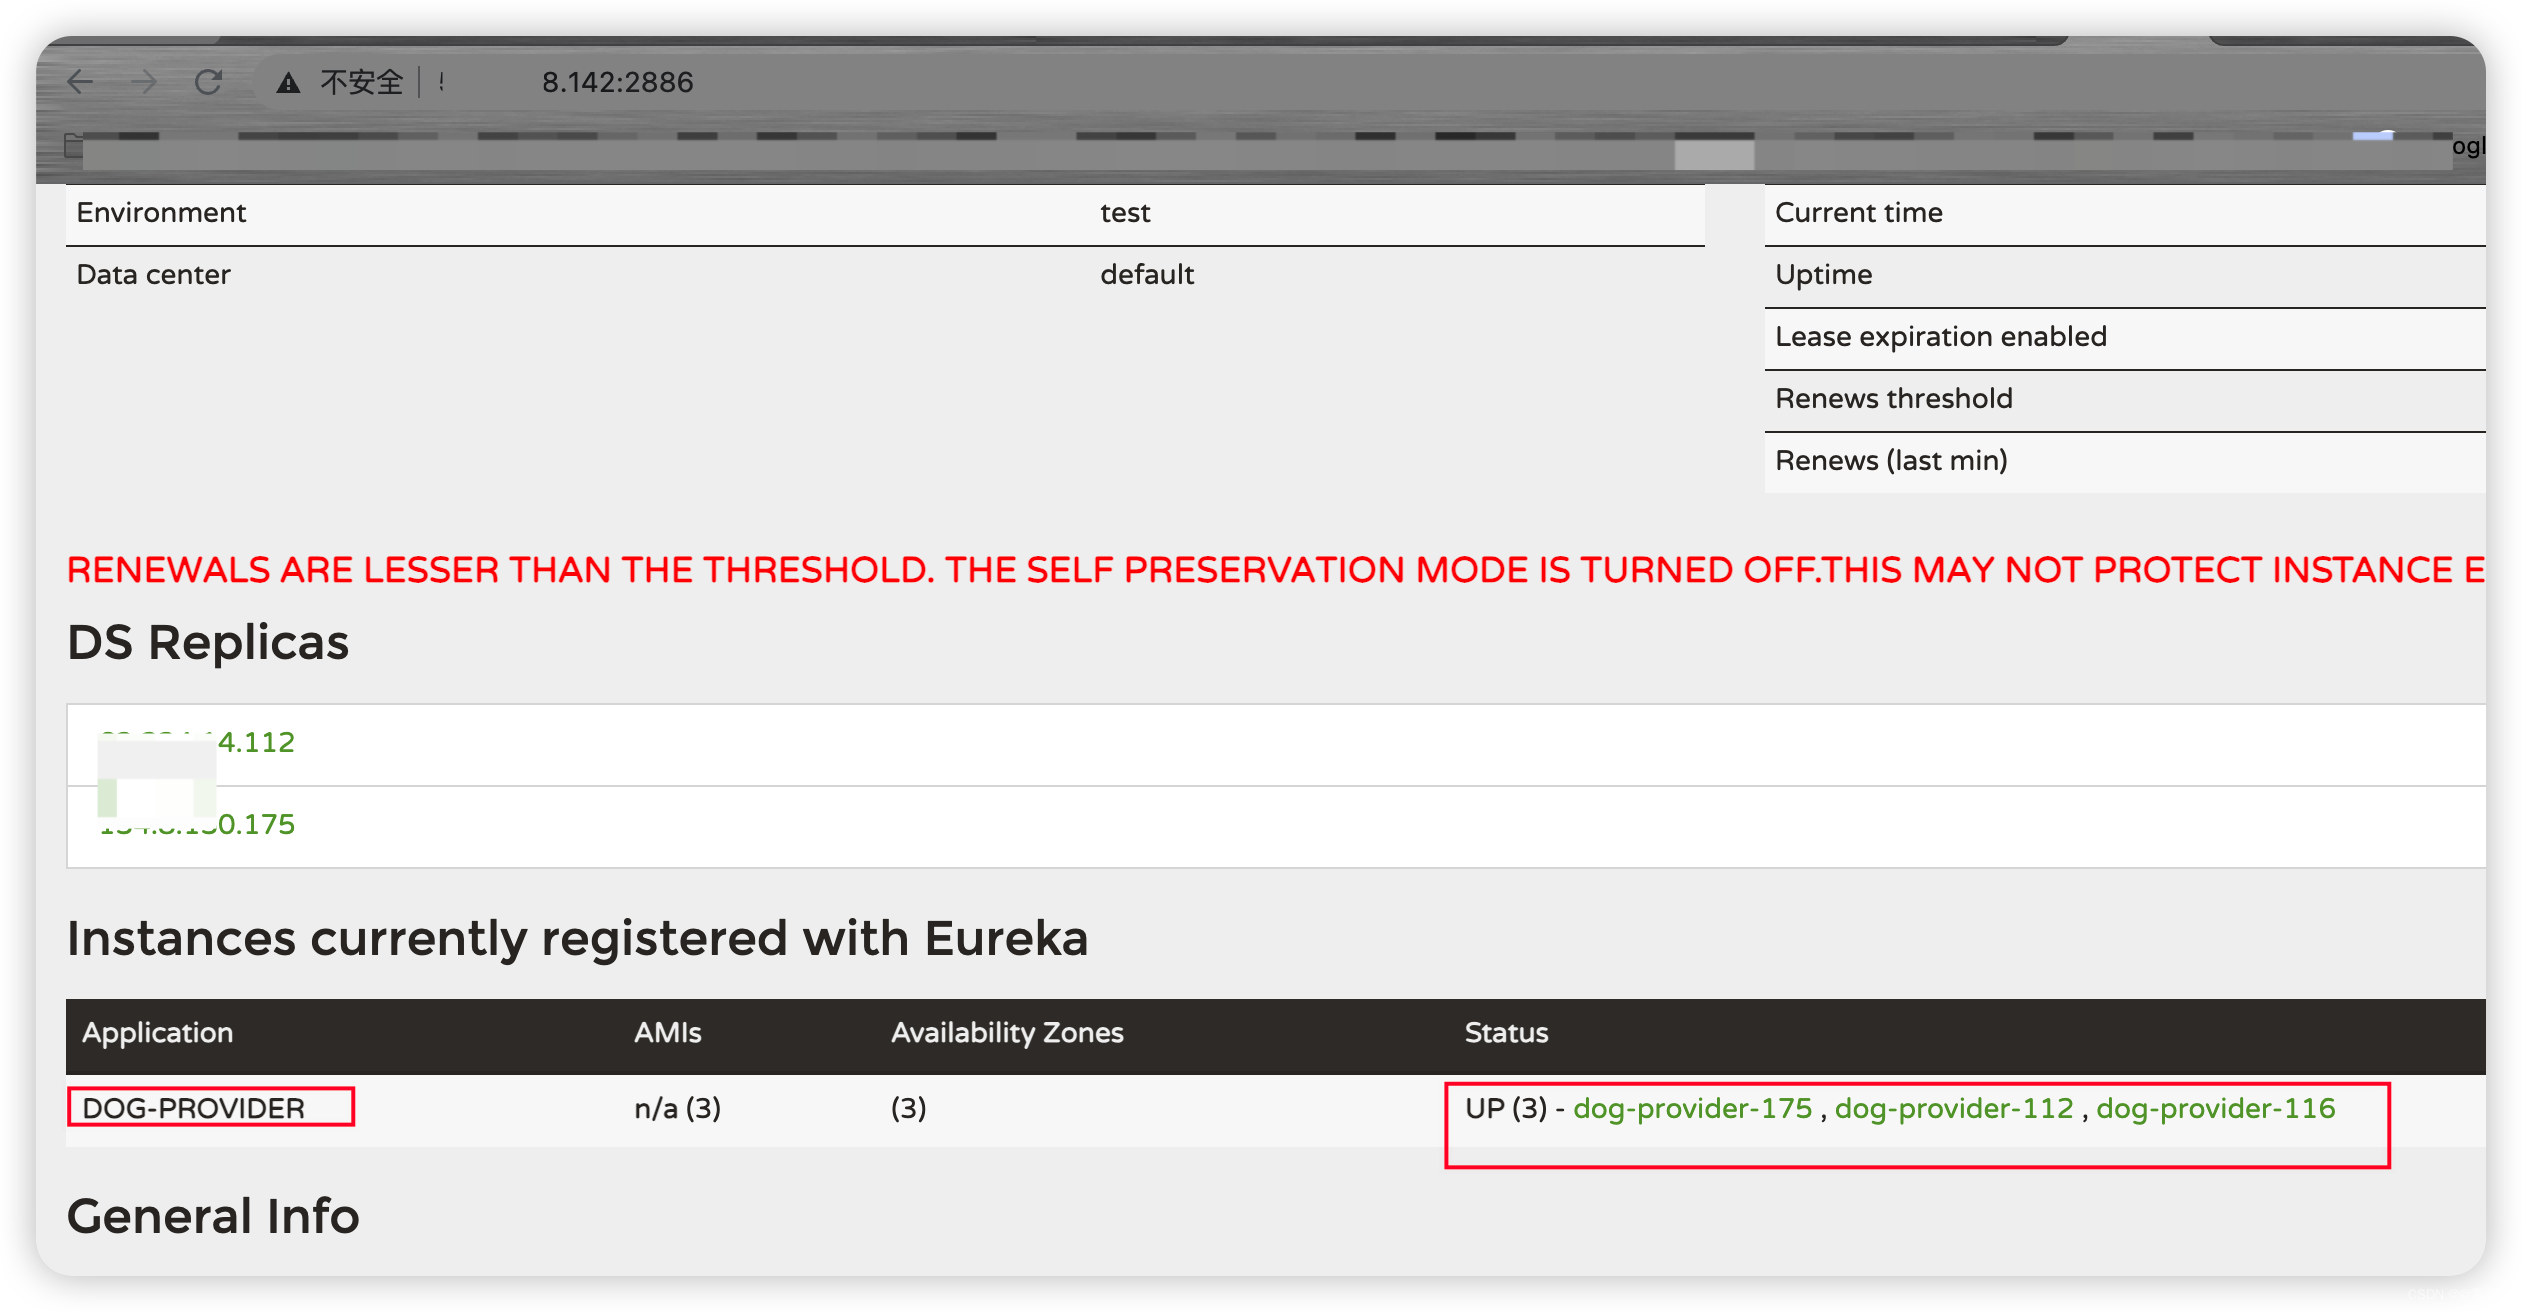Open the dog-provider-112 instance link
The width and height of the screenshot is (2522, 1312).
1954,1108
